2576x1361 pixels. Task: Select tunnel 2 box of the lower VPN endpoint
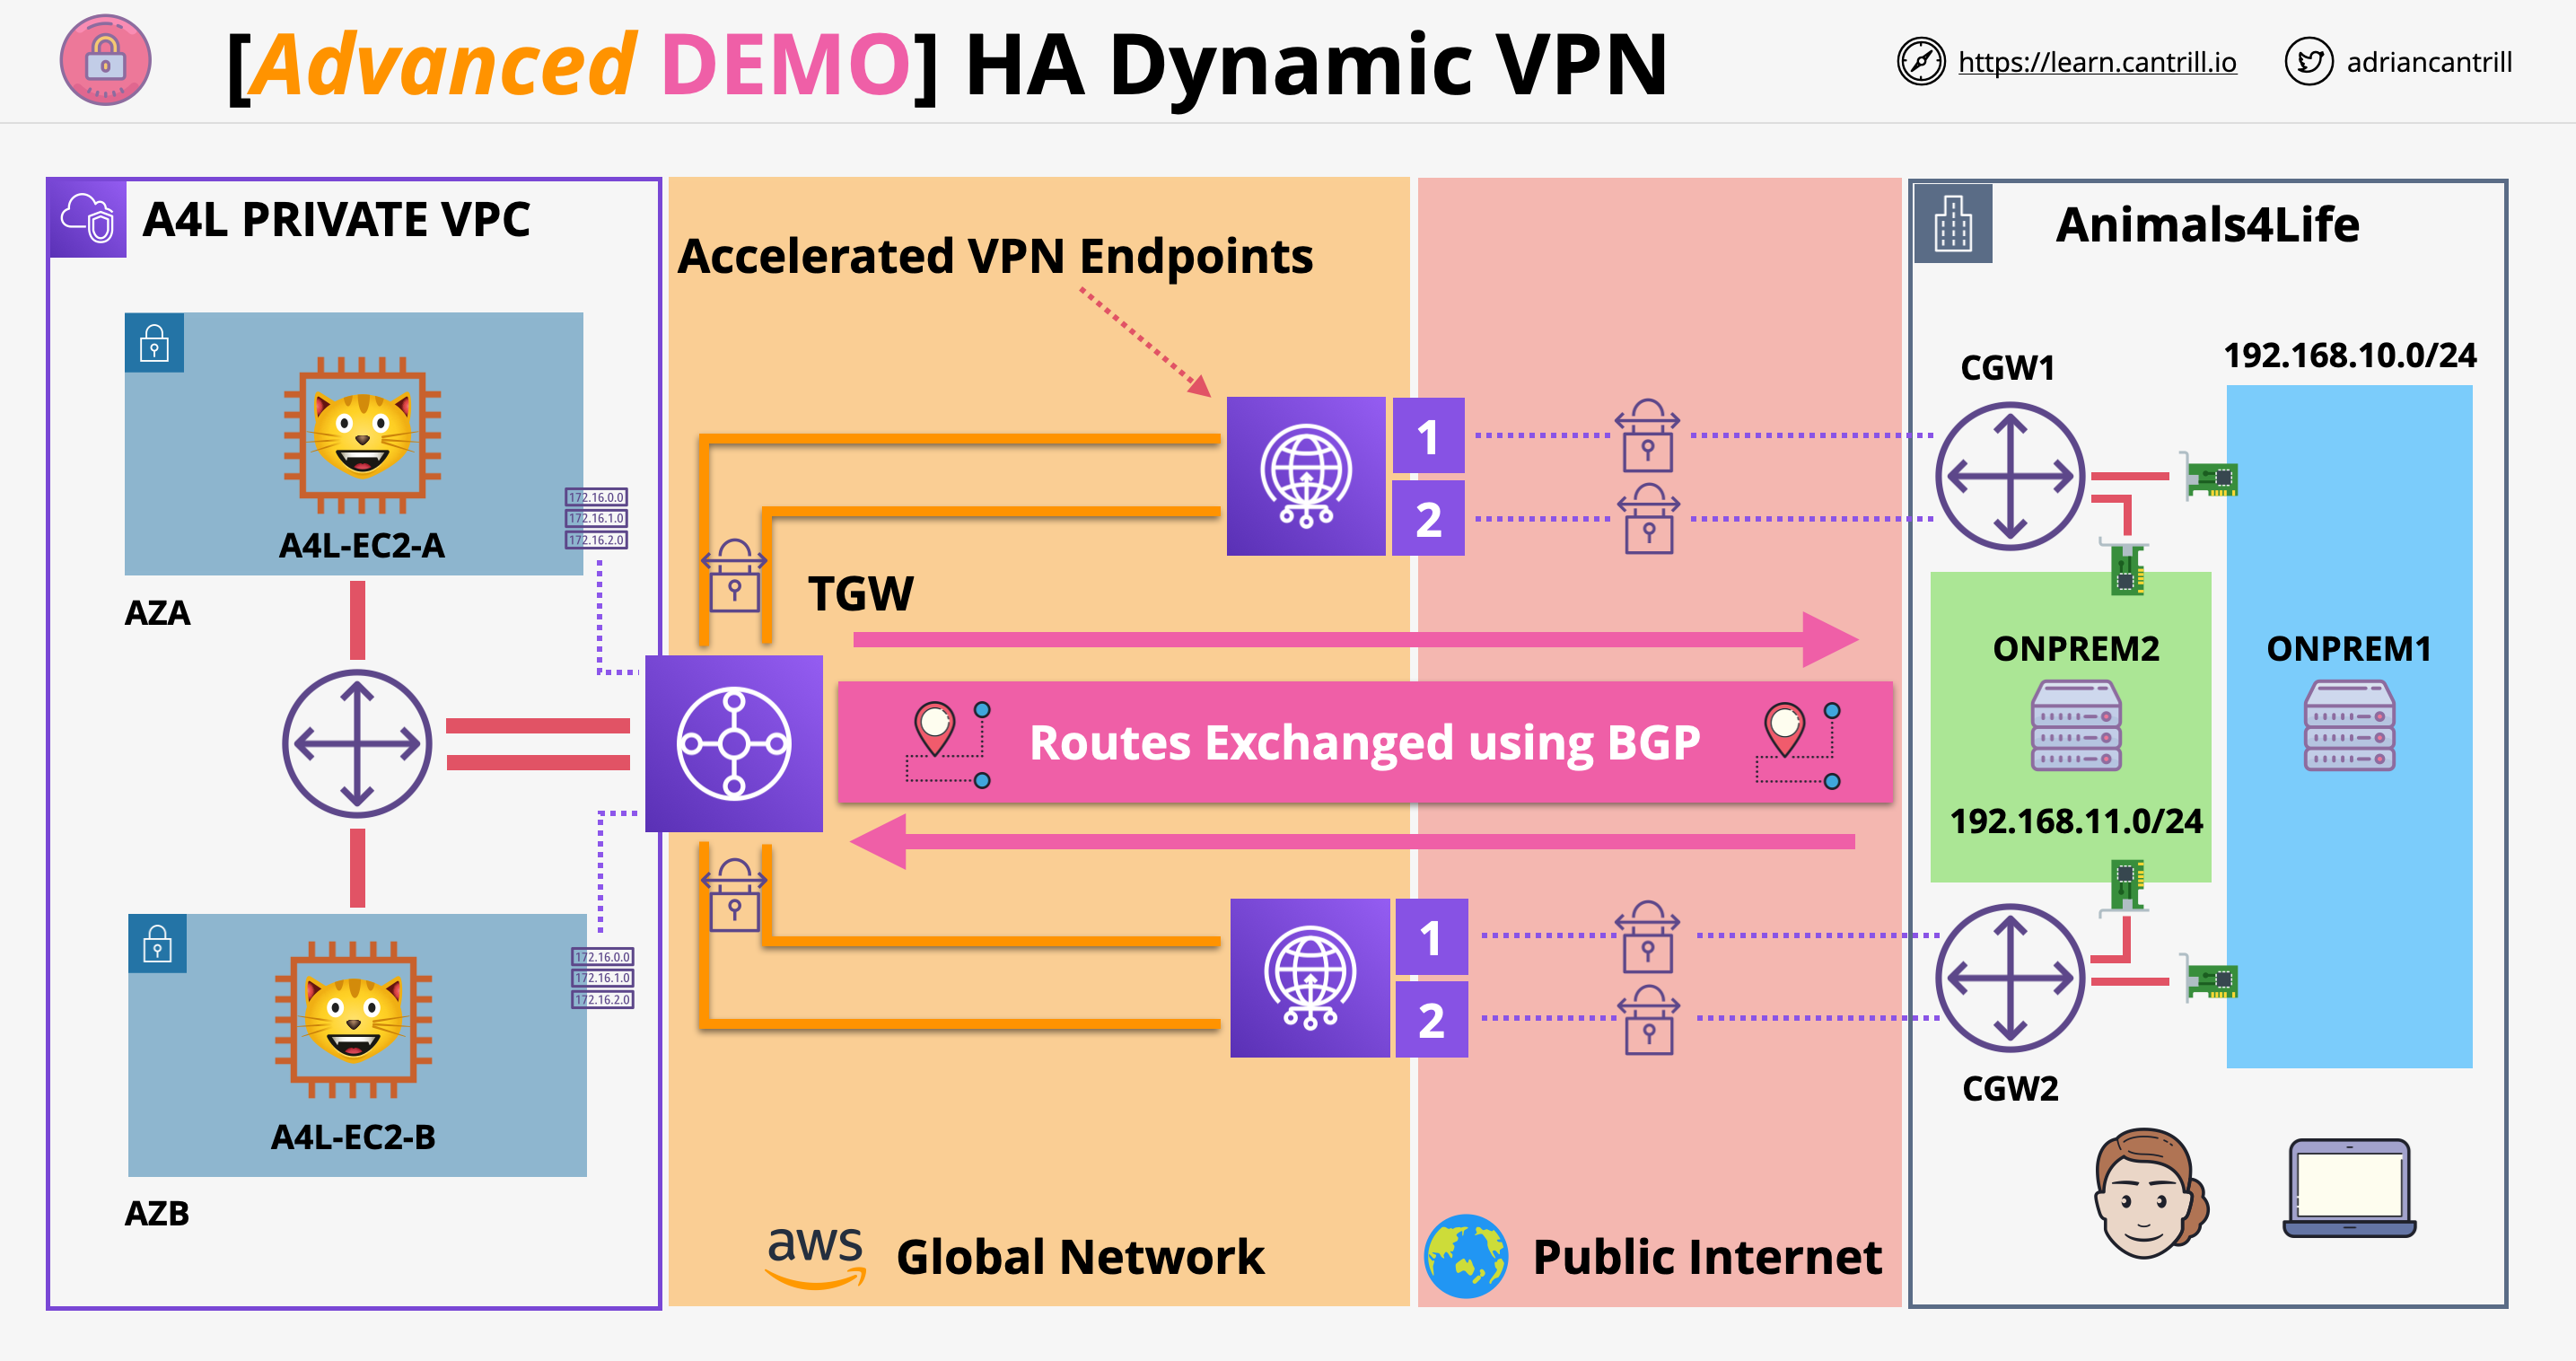coord(1432,1020)
